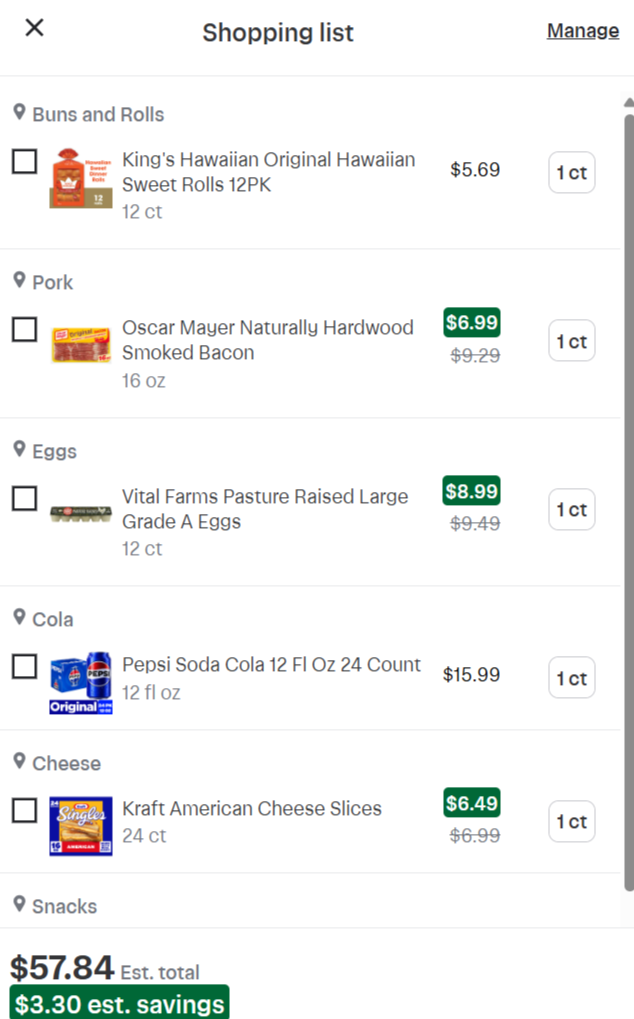Click the $3.30 est. savings badge
This screenshot has height=1019, width=634.
coord(119,1003)
